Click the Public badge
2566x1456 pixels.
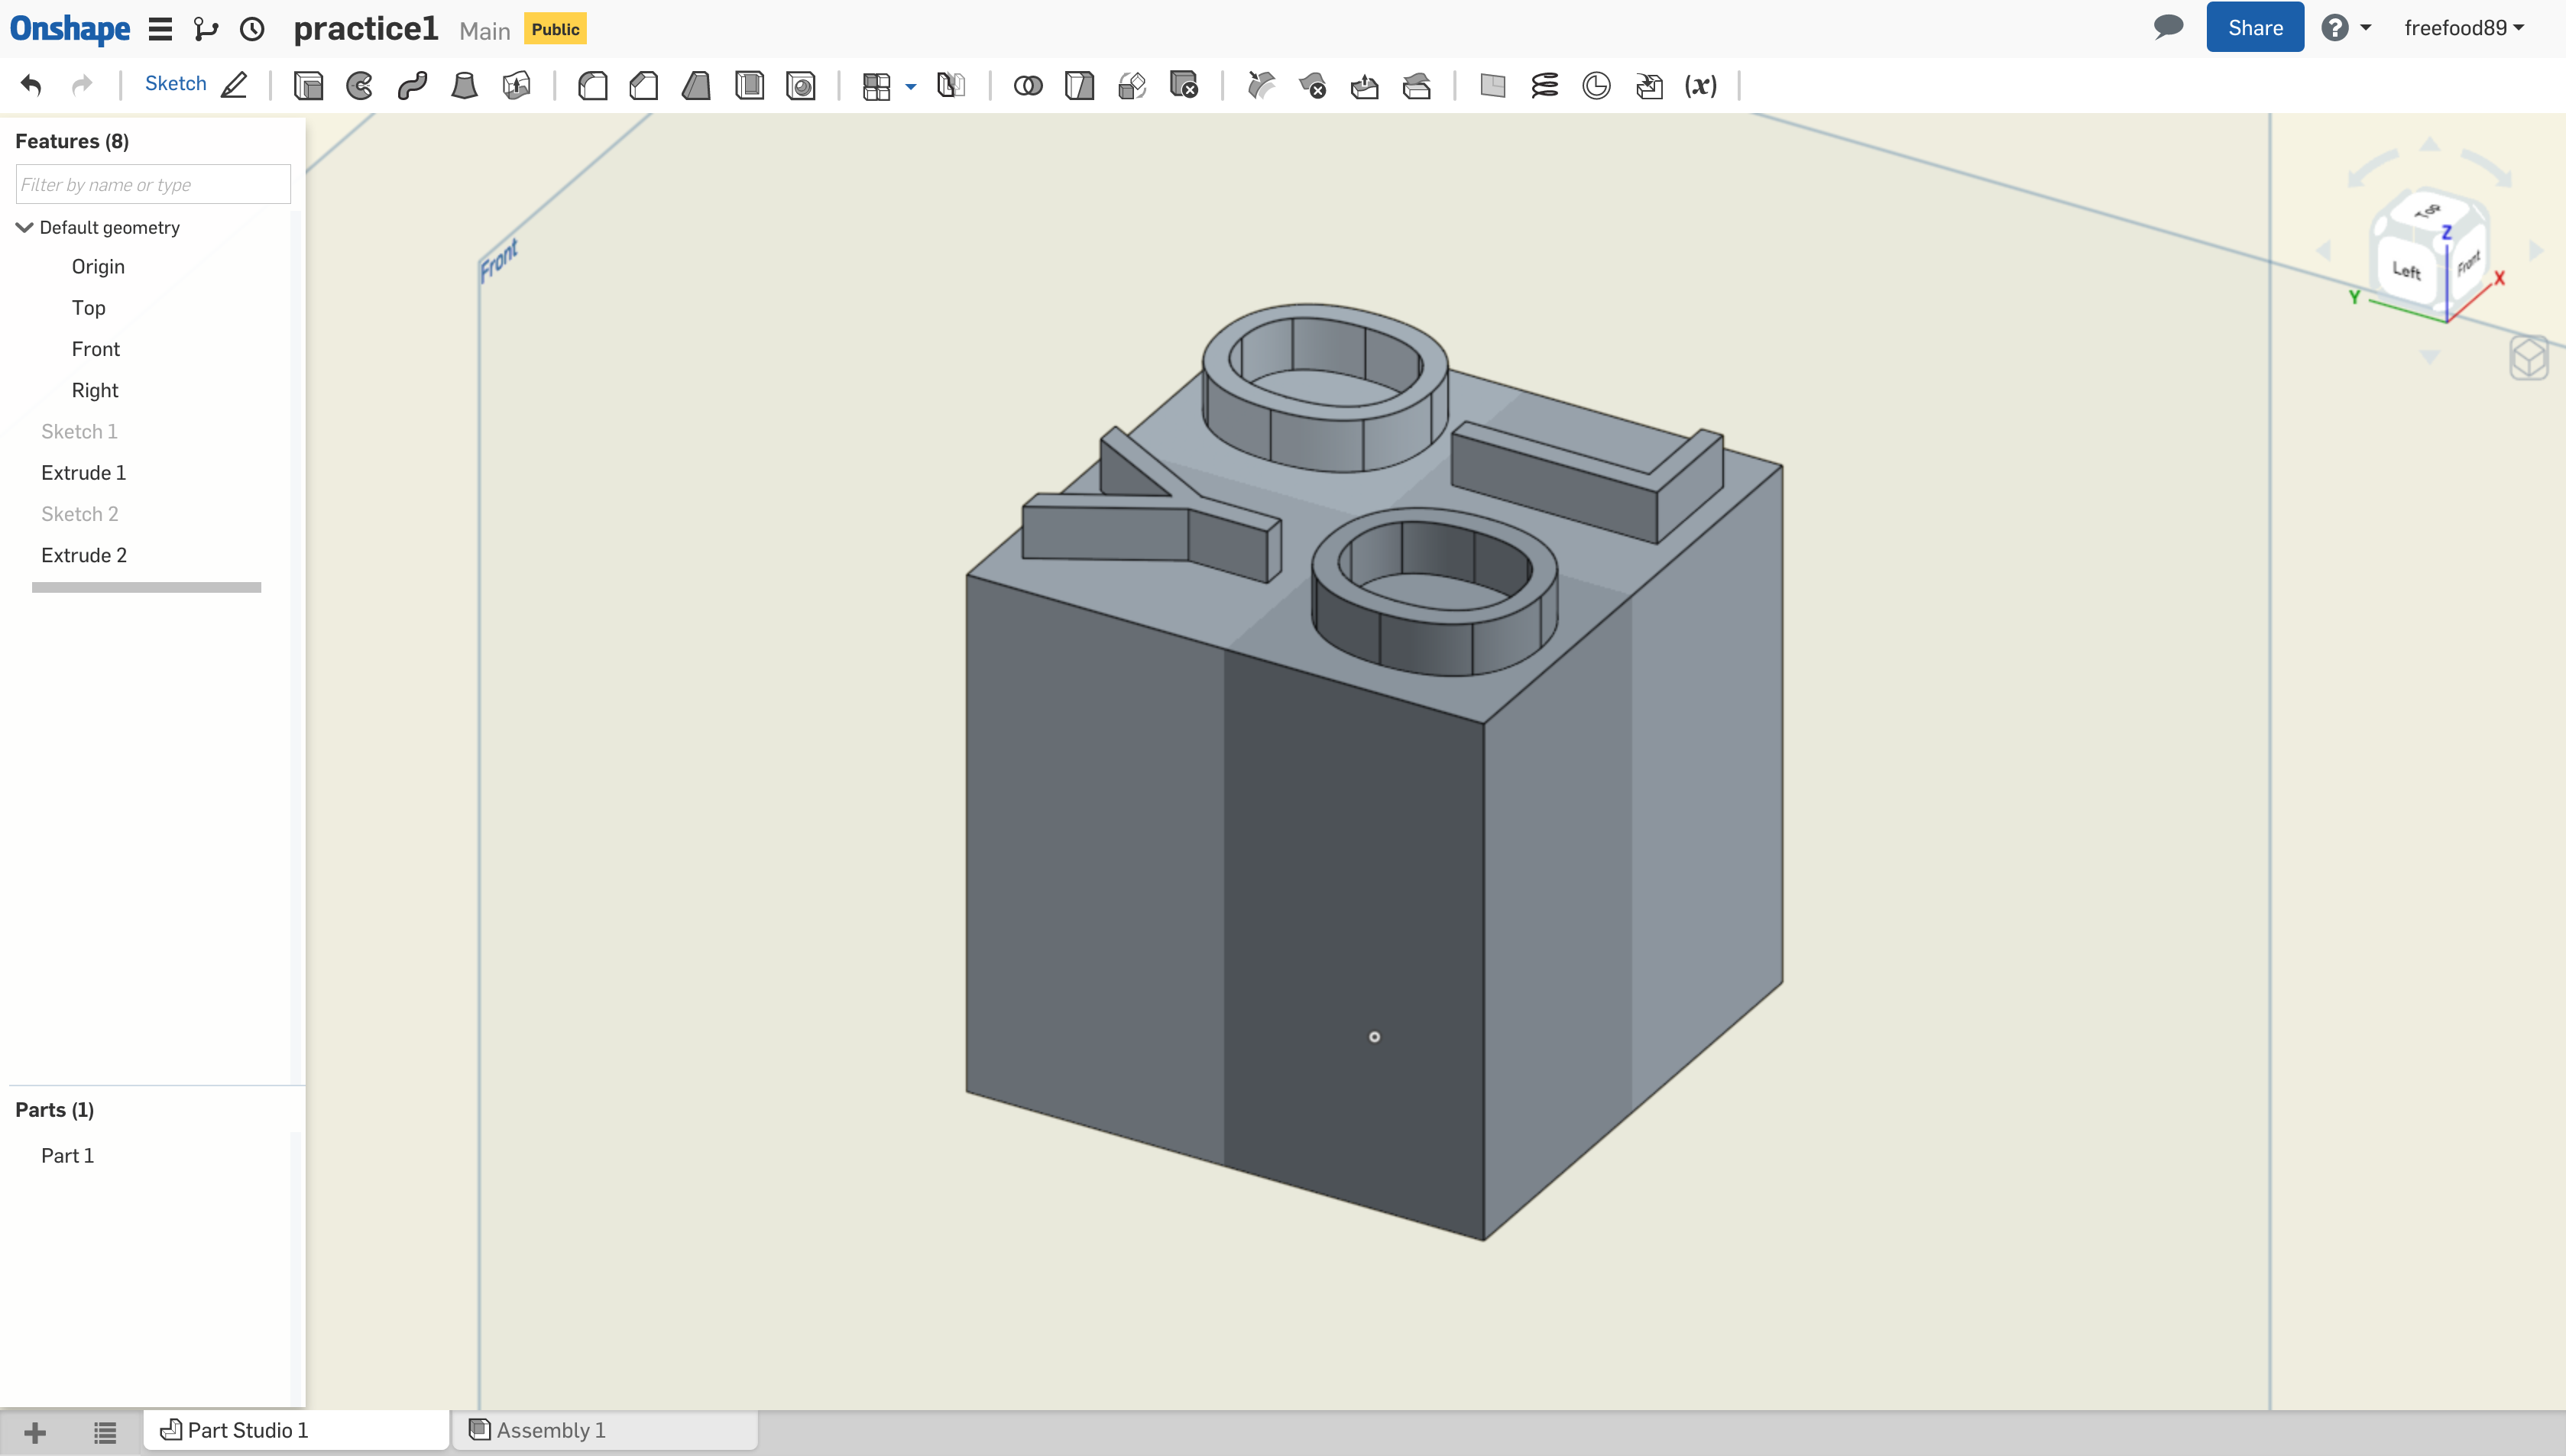point(555,29)
